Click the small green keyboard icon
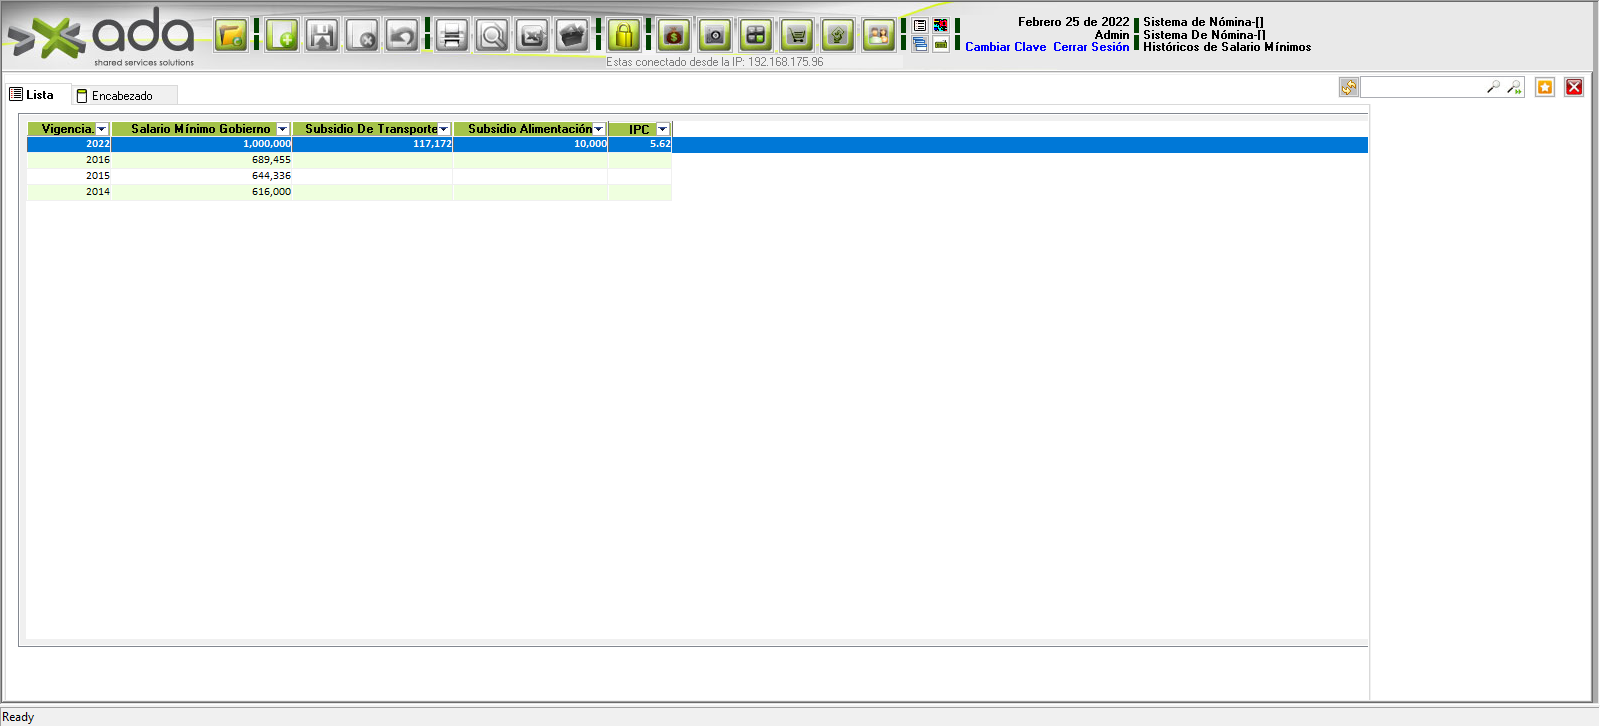The width and height of the screenshot is (1600, 727). pos(941,45)
